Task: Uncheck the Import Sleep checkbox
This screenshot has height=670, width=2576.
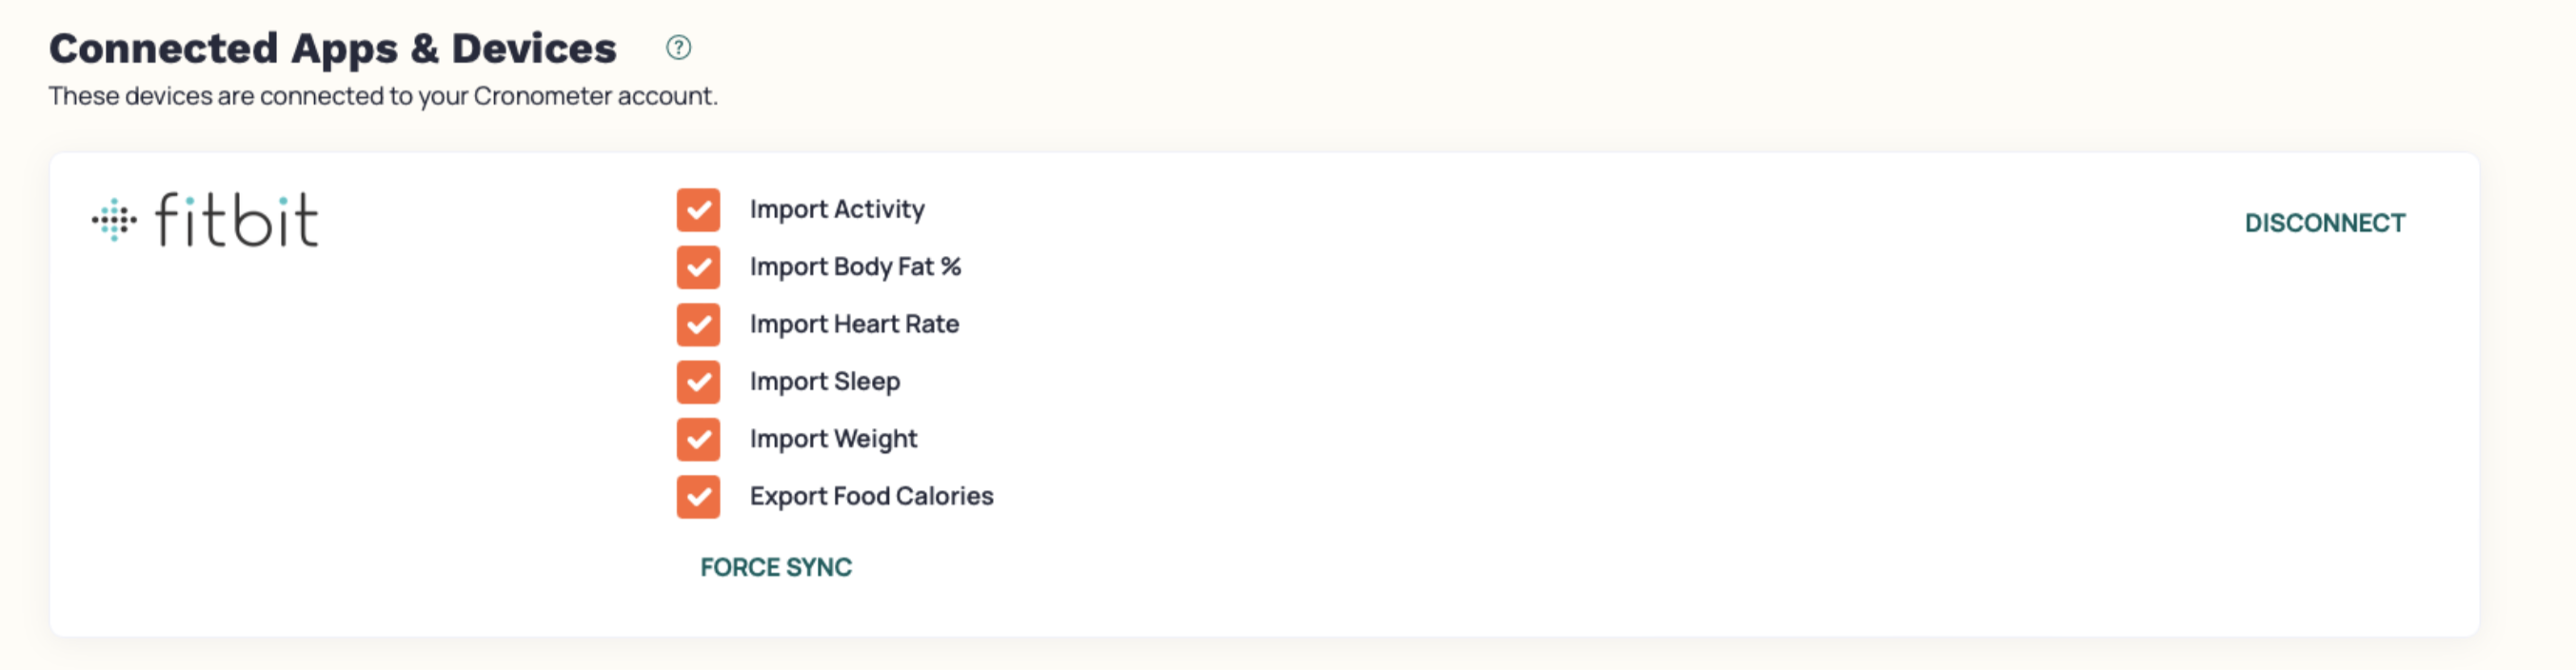Action: [x=698, y=382]
